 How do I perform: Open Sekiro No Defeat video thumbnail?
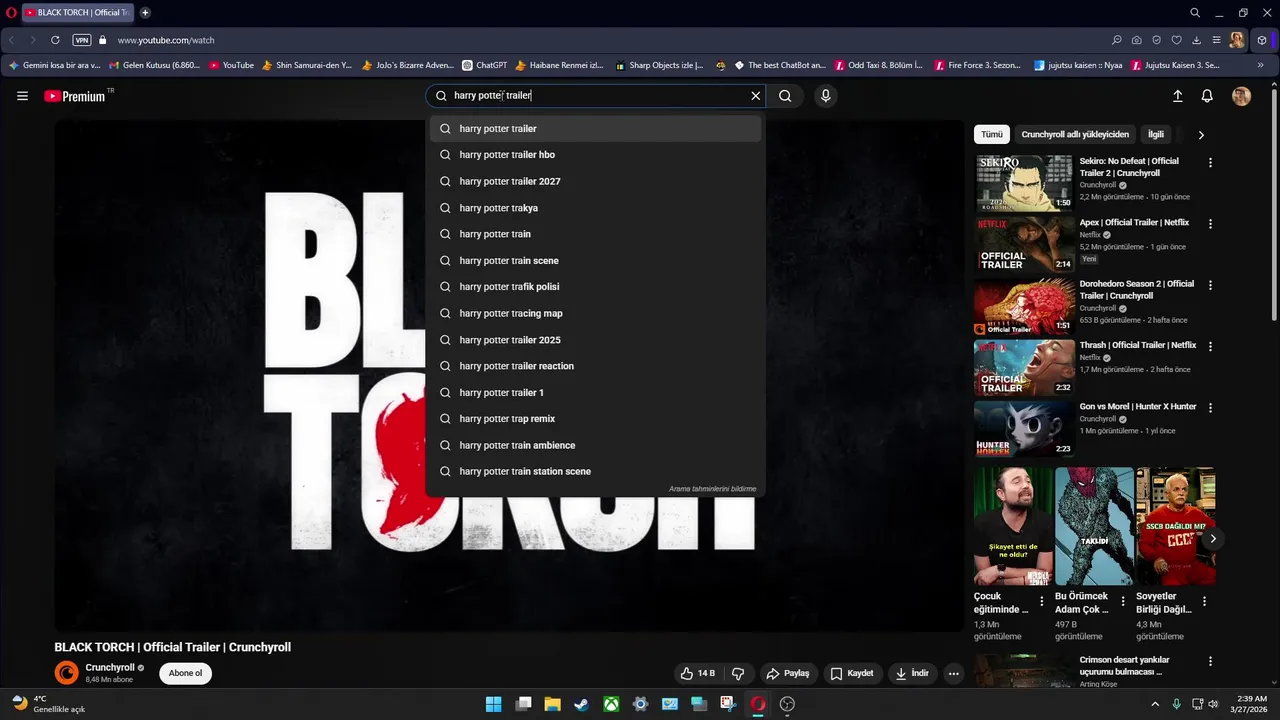pyautogui.click(x=1024, y=183)
